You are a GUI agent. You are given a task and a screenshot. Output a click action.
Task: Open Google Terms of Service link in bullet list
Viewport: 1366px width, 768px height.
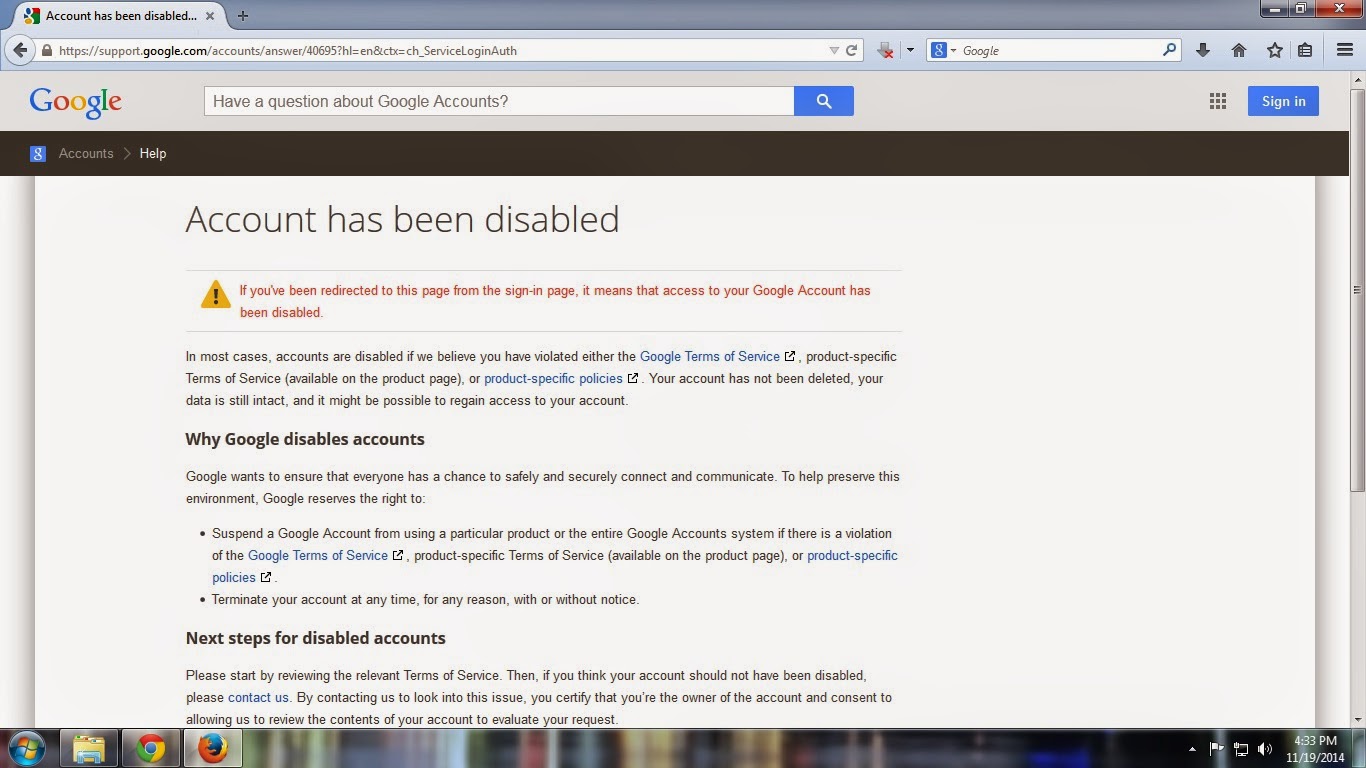[318, 555]
